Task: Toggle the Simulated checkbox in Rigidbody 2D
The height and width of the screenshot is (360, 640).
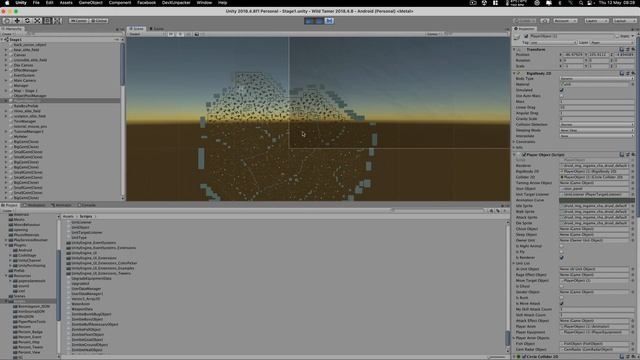Action: pos(562,90)
